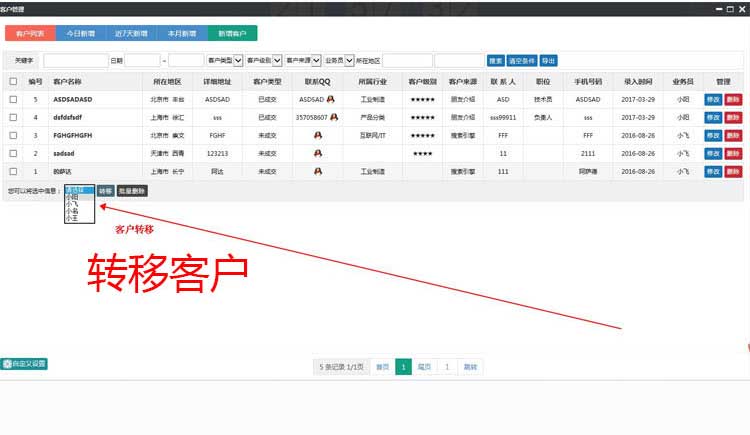Open 自定义设置 gear button
The width and height of the screenshot is (750, 435).
click(x=24, y=364)
